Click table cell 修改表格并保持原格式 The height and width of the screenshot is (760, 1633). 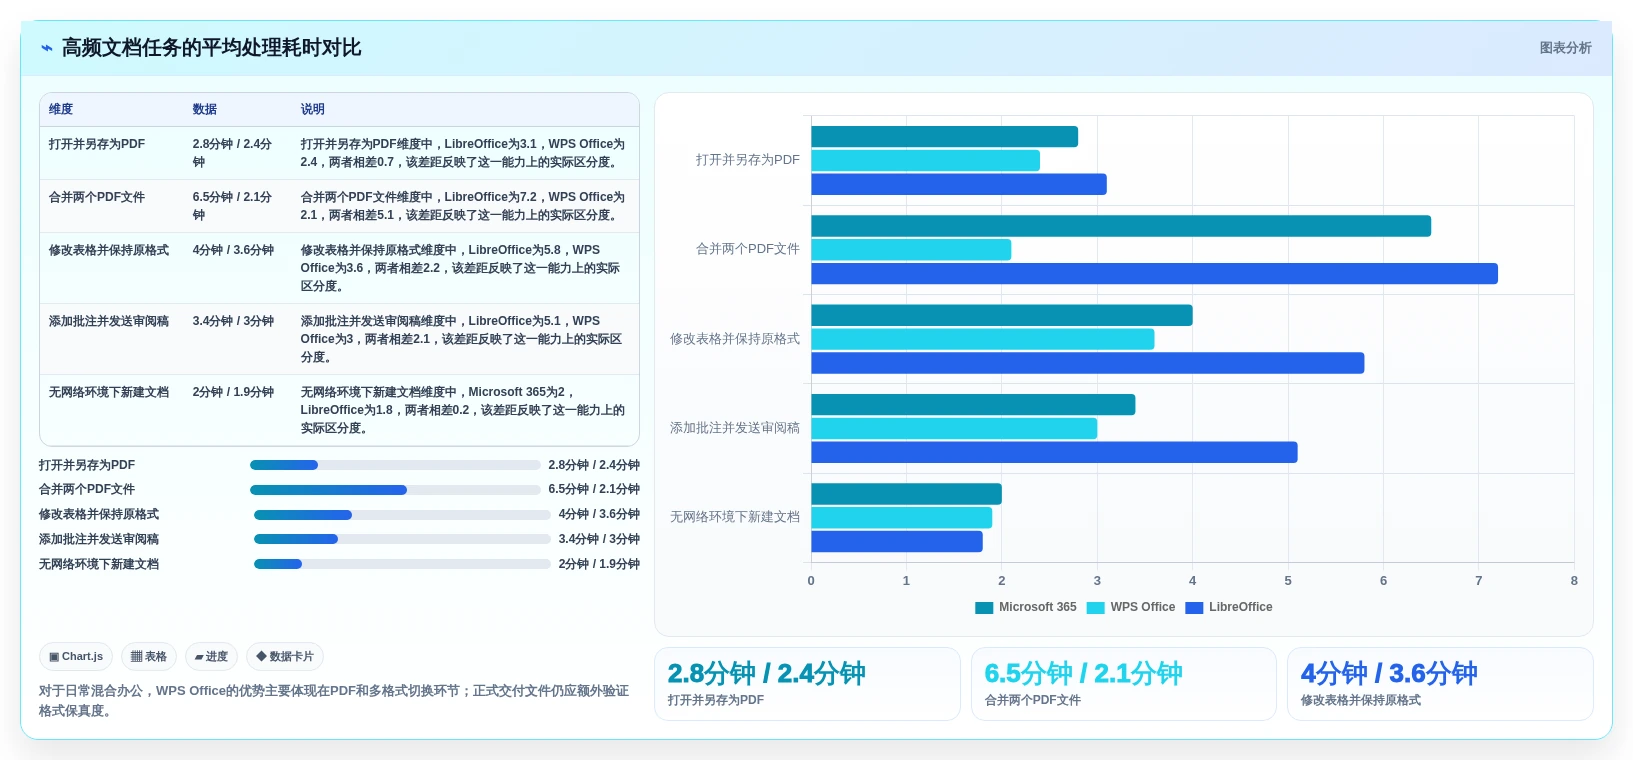pyautogui.click(x=112, y=268)
